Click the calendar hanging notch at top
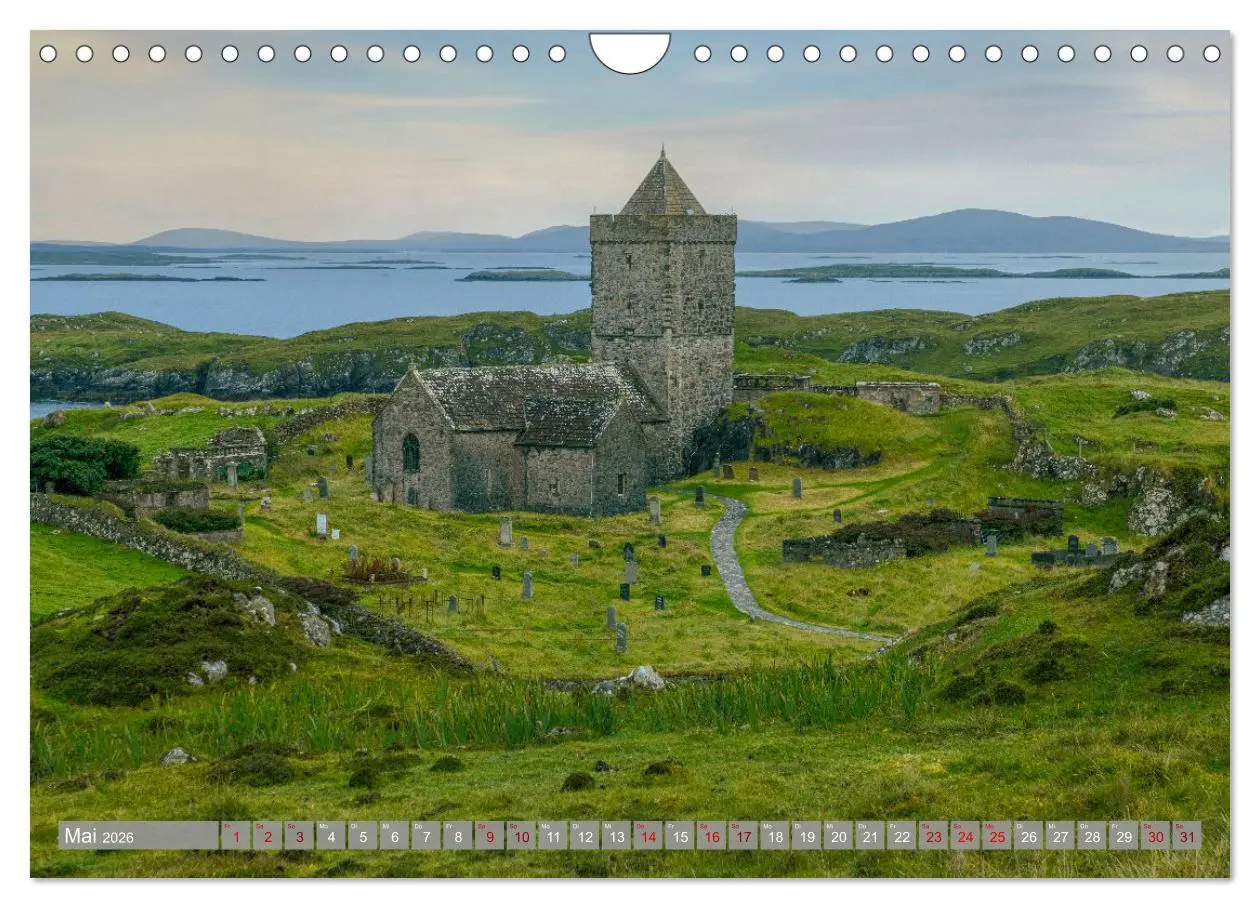The width and height of the screenshot is (1260, 908). point(630,53)
